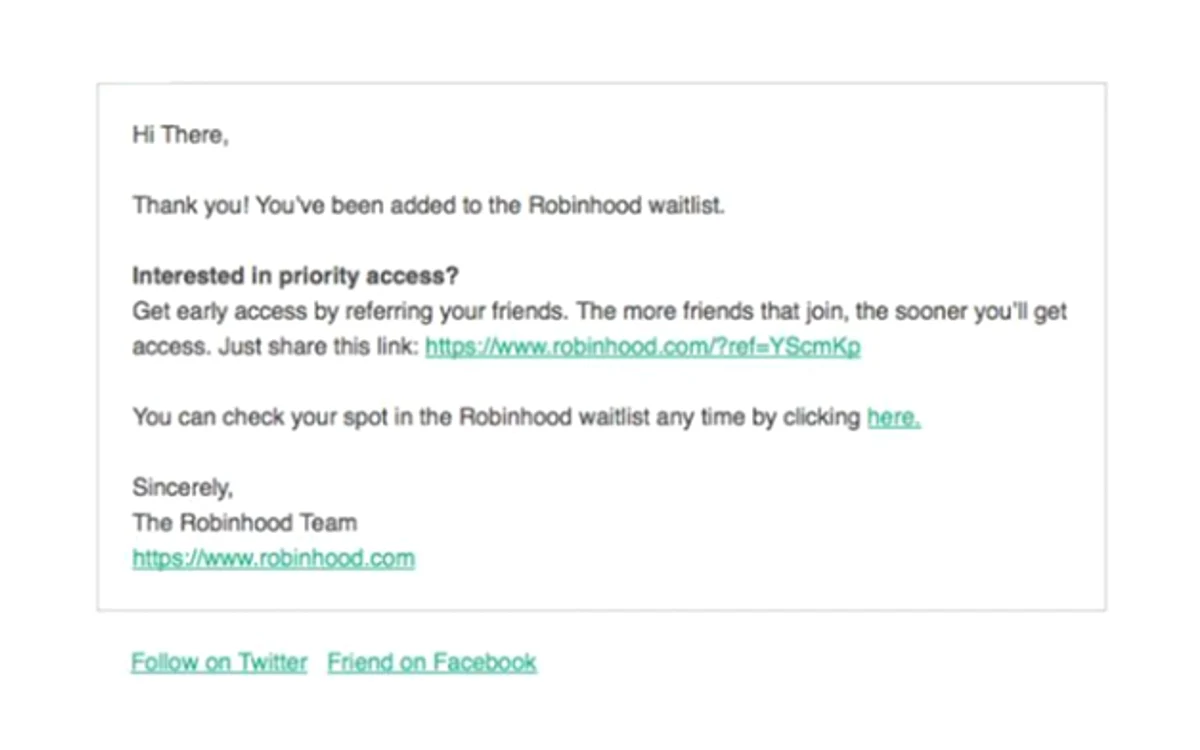Viewport: 1200px width, 750px height.
Task: Click "access." starting the referral link line
Action: coord(164,347)
